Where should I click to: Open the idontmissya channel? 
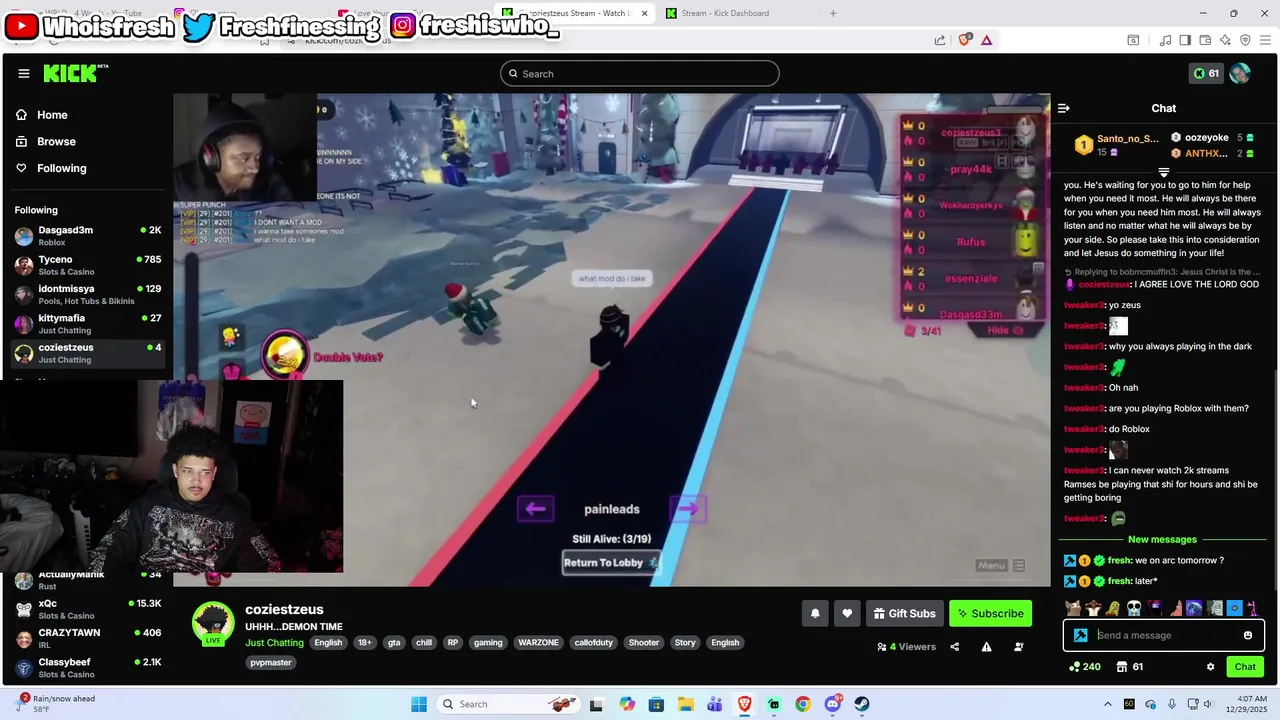pyautogui.click(x=86, y=294)
